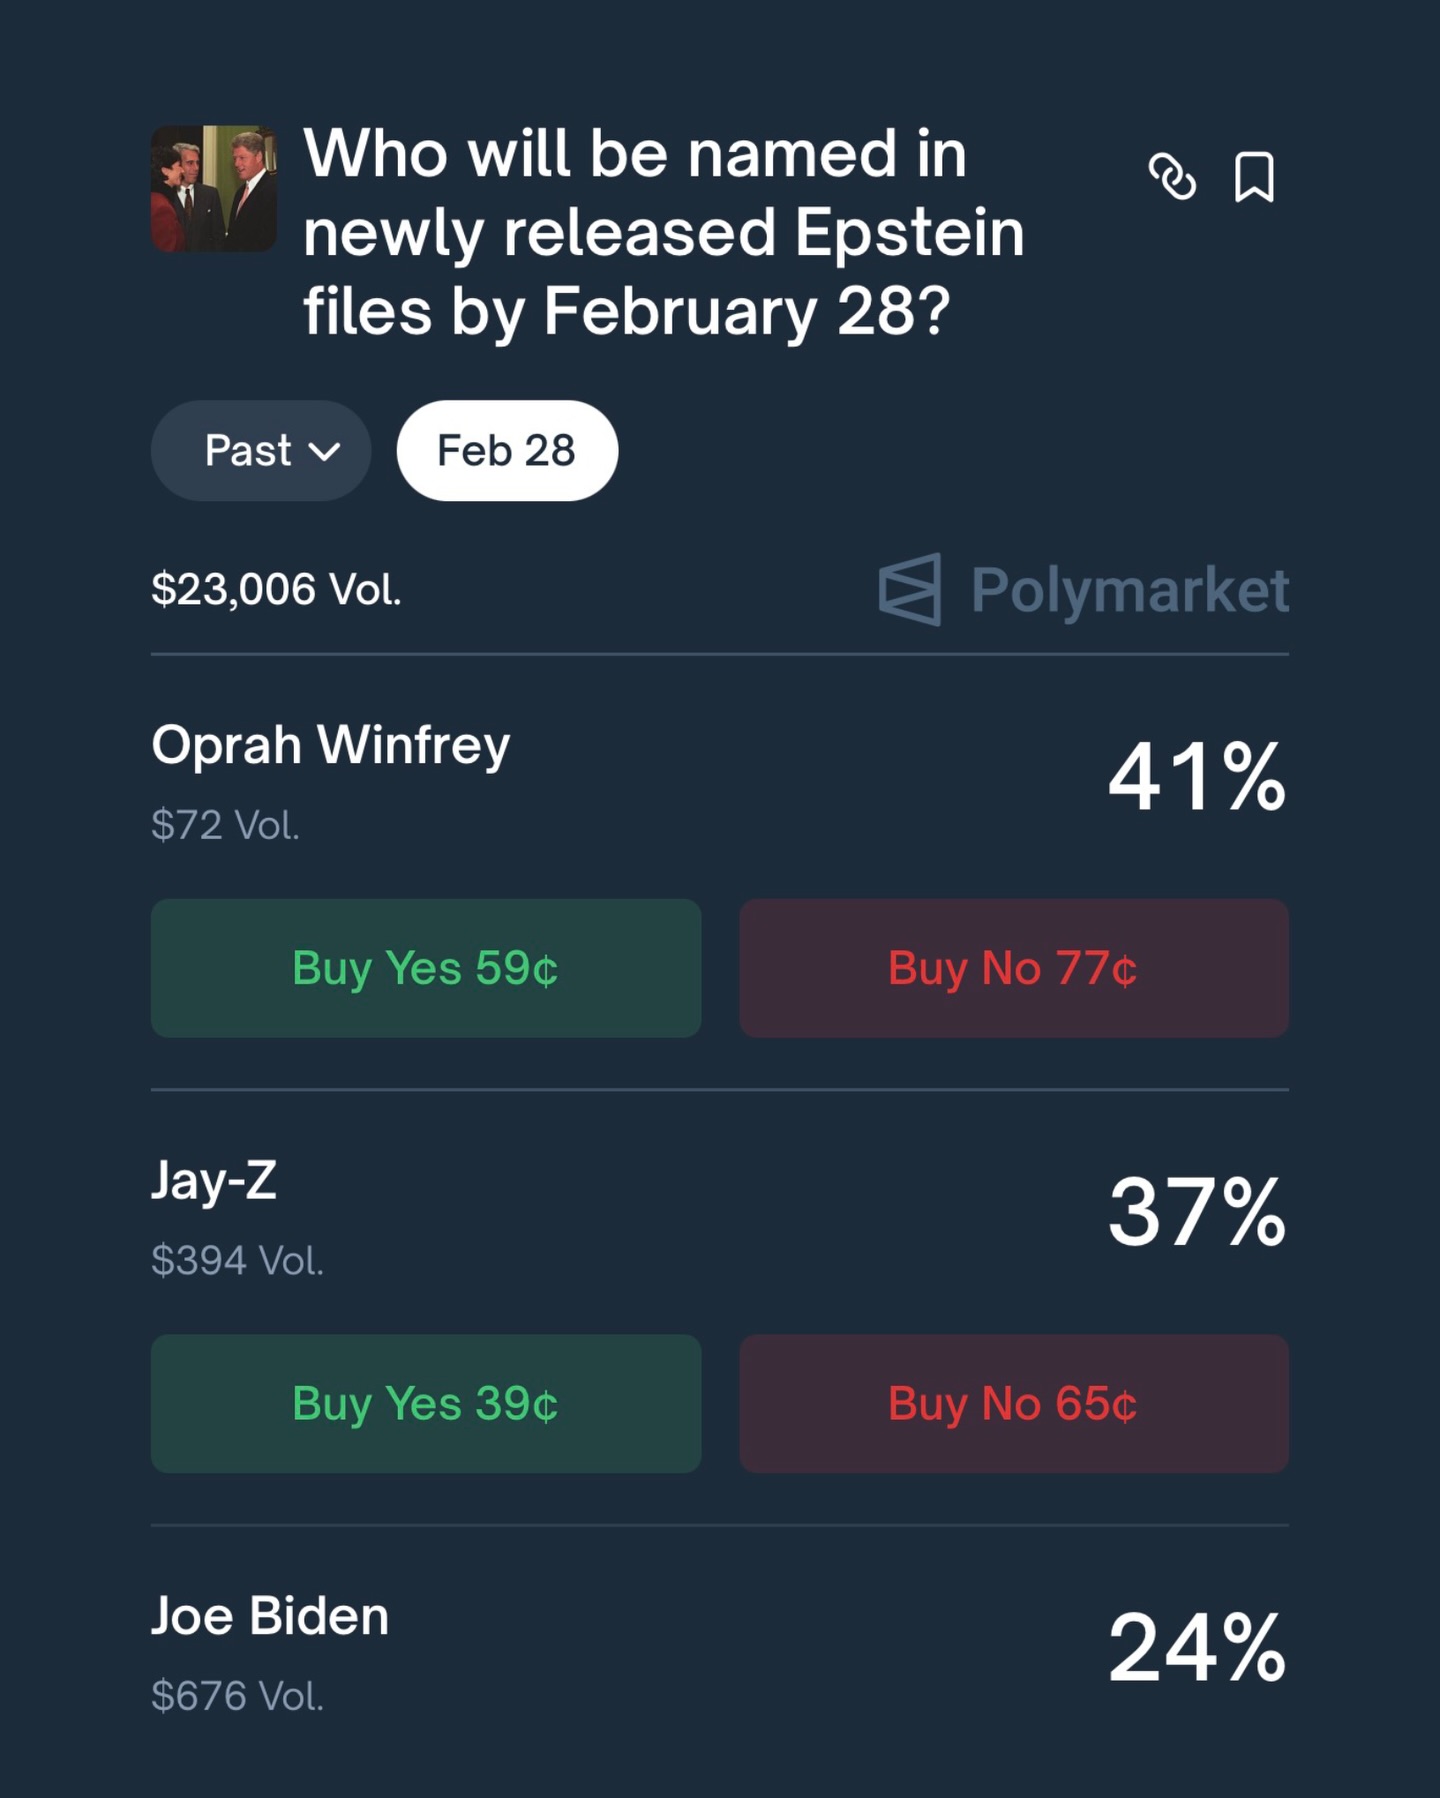Open the Oprah Winfrey outcome row
Screen dimensions: 1440x1798
(331, 745)
